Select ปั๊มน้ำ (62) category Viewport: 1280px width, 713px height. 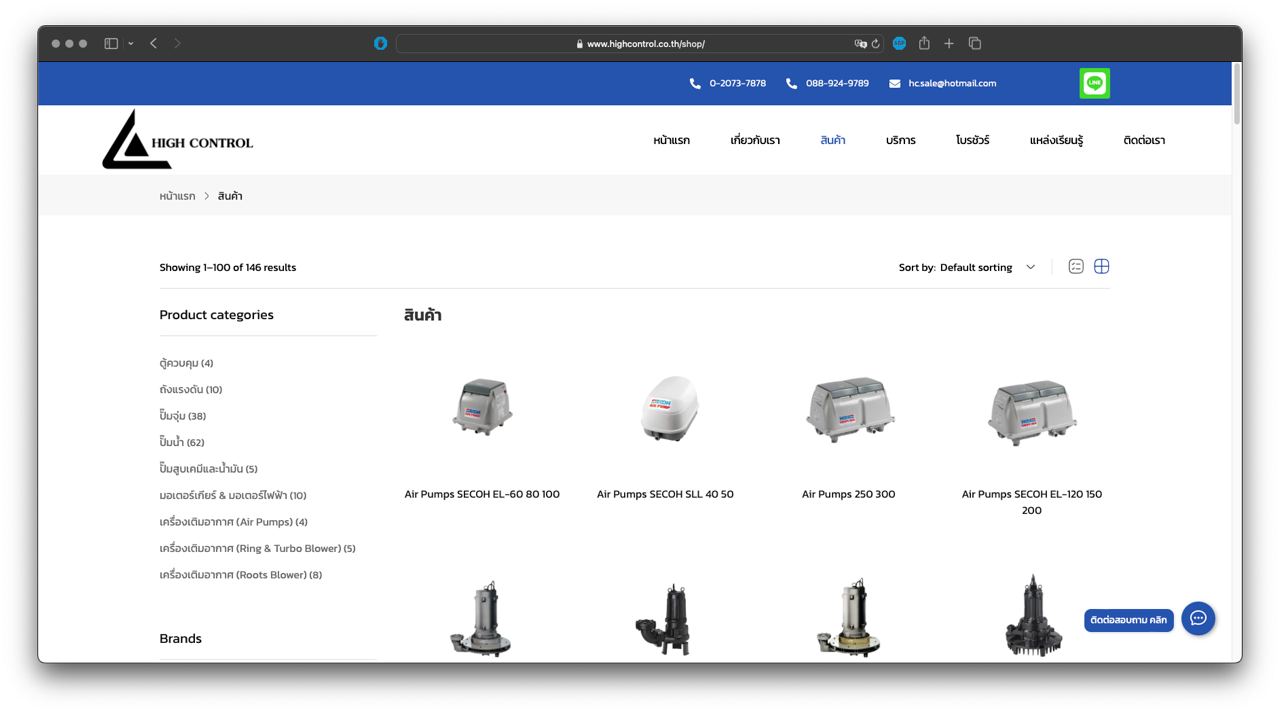[181, 442]
